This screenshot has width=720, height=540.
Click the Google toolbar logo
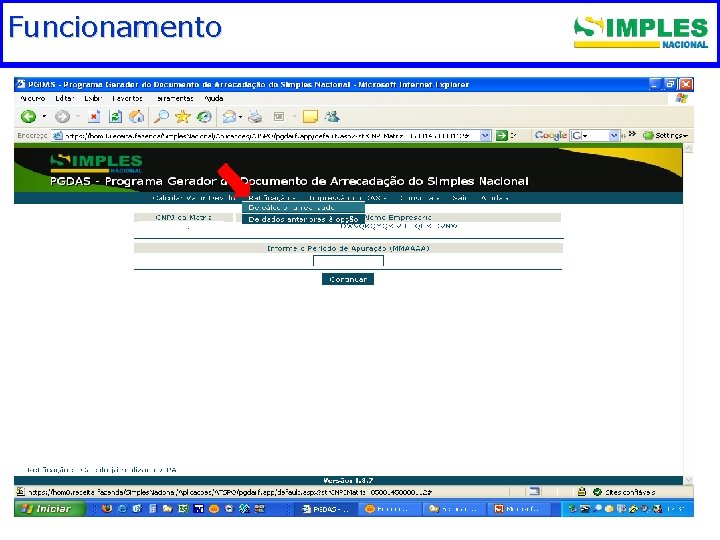[551, 135]
